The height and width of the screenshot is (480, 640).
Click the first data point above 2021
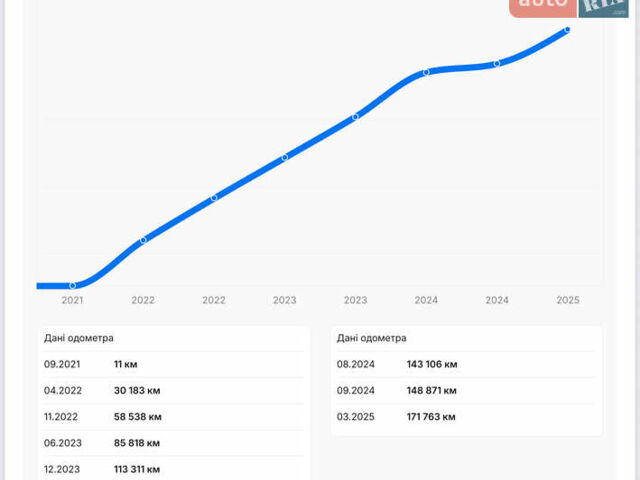coord(72,286)
